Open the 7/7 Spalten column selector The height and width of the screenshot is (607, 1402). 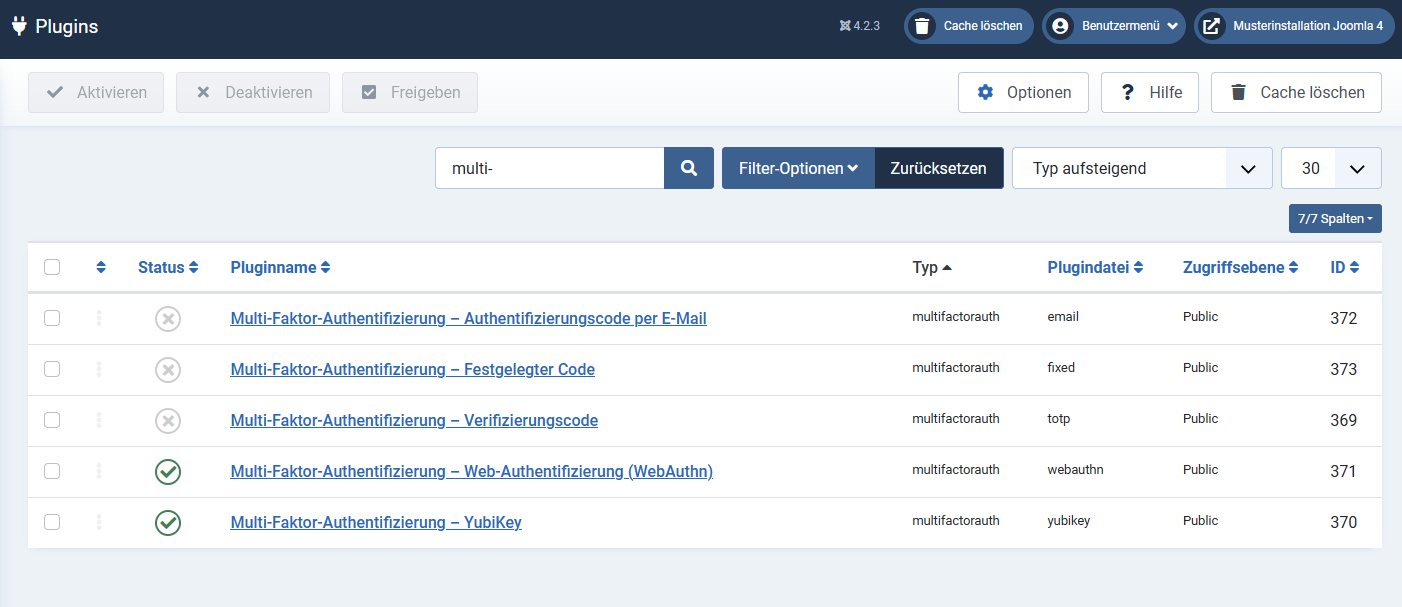click(x=1334, y=218)
